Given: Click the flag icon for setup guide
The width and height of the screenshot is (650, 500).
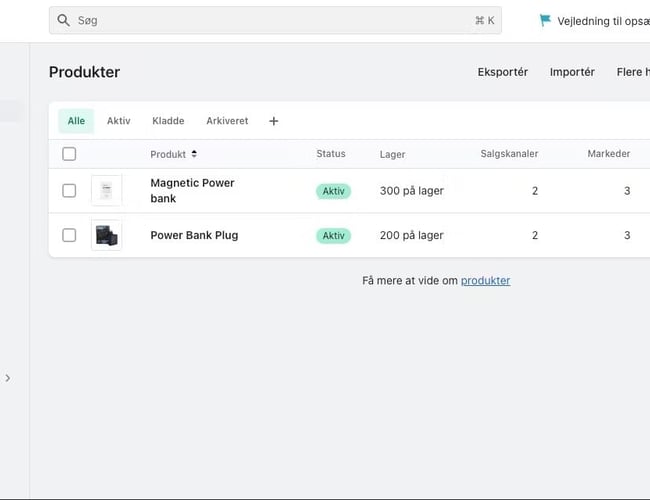Looking at the screenshot, I should coord(545,20).
